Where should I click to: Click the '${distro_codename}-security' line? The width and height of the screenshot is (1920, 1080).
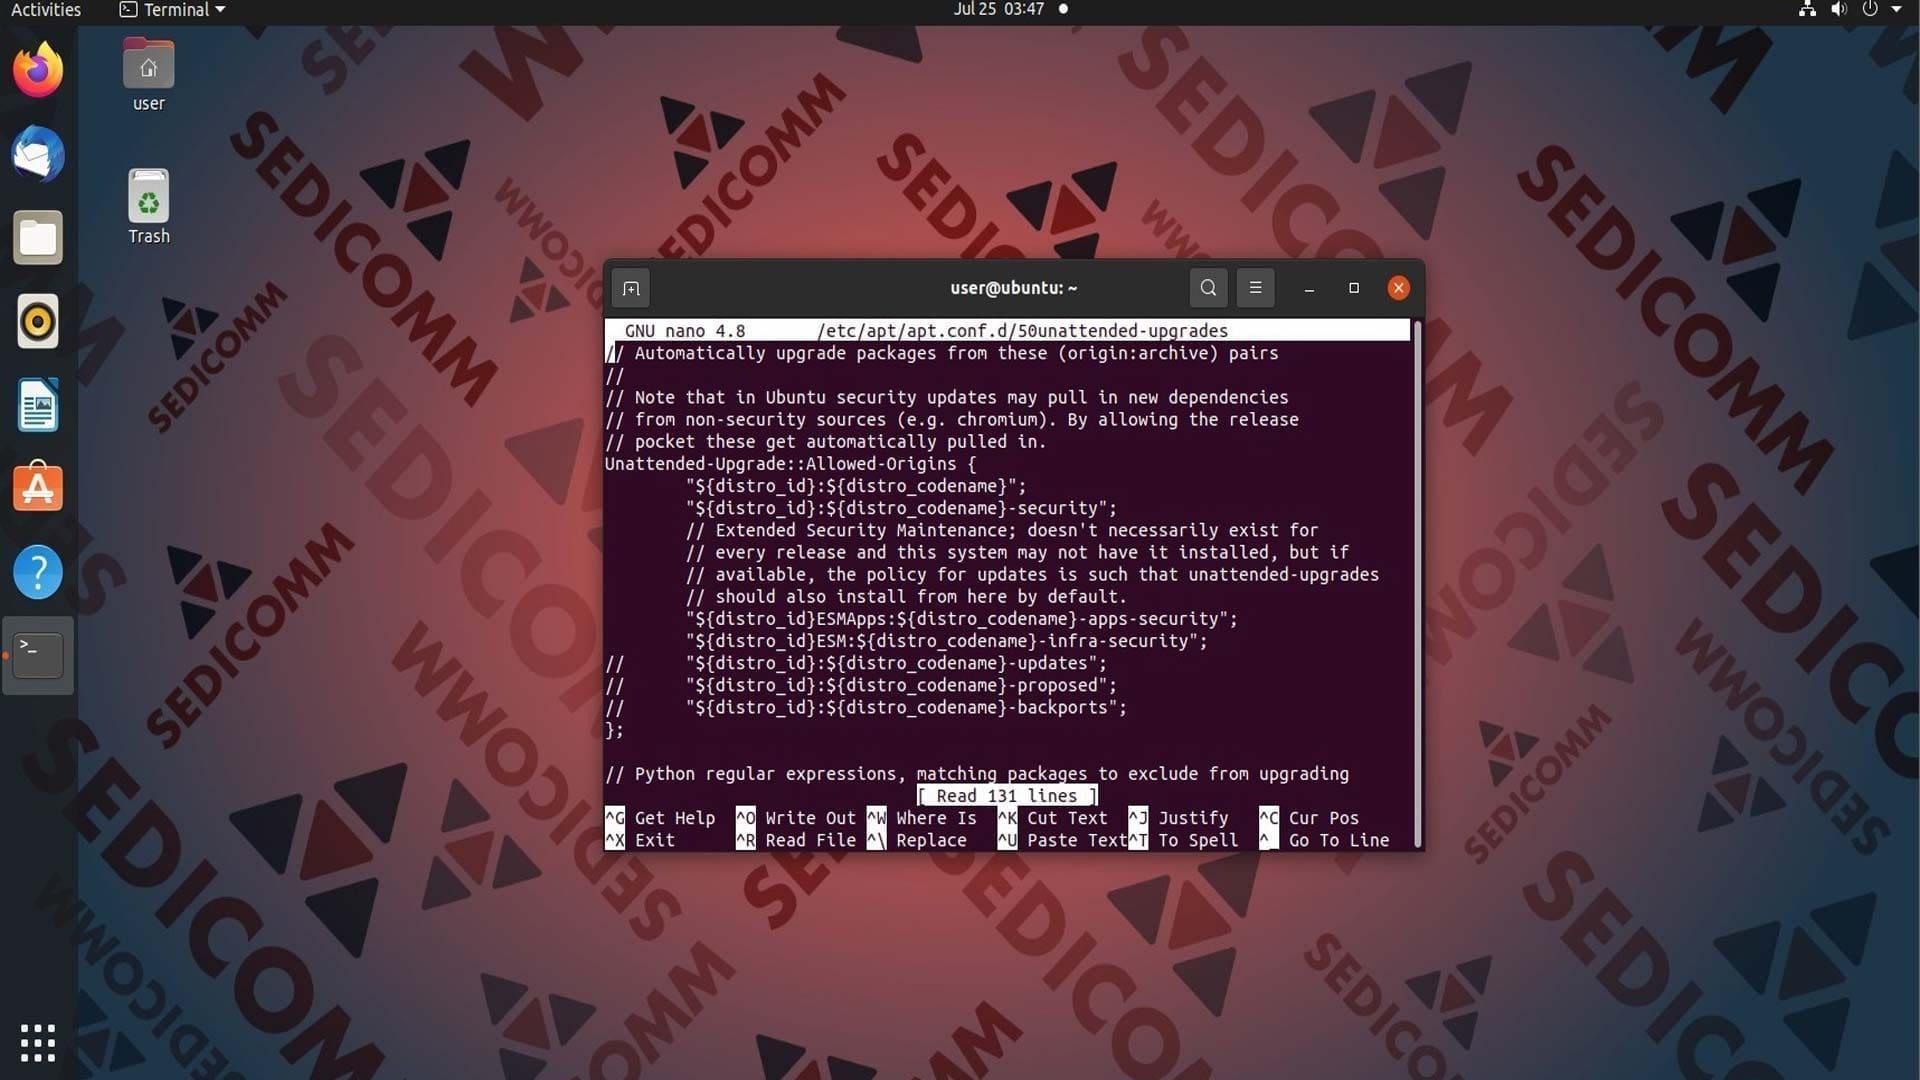[901, 508]
